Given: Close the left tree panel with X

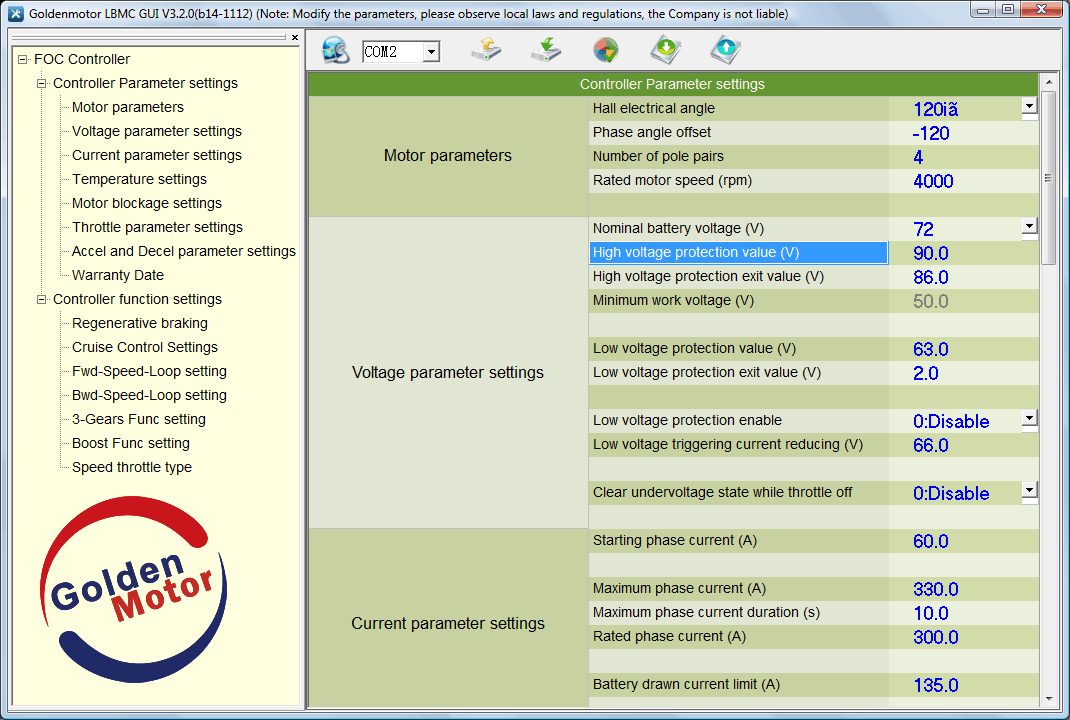Looking at the screenshot, I should 294,37.
